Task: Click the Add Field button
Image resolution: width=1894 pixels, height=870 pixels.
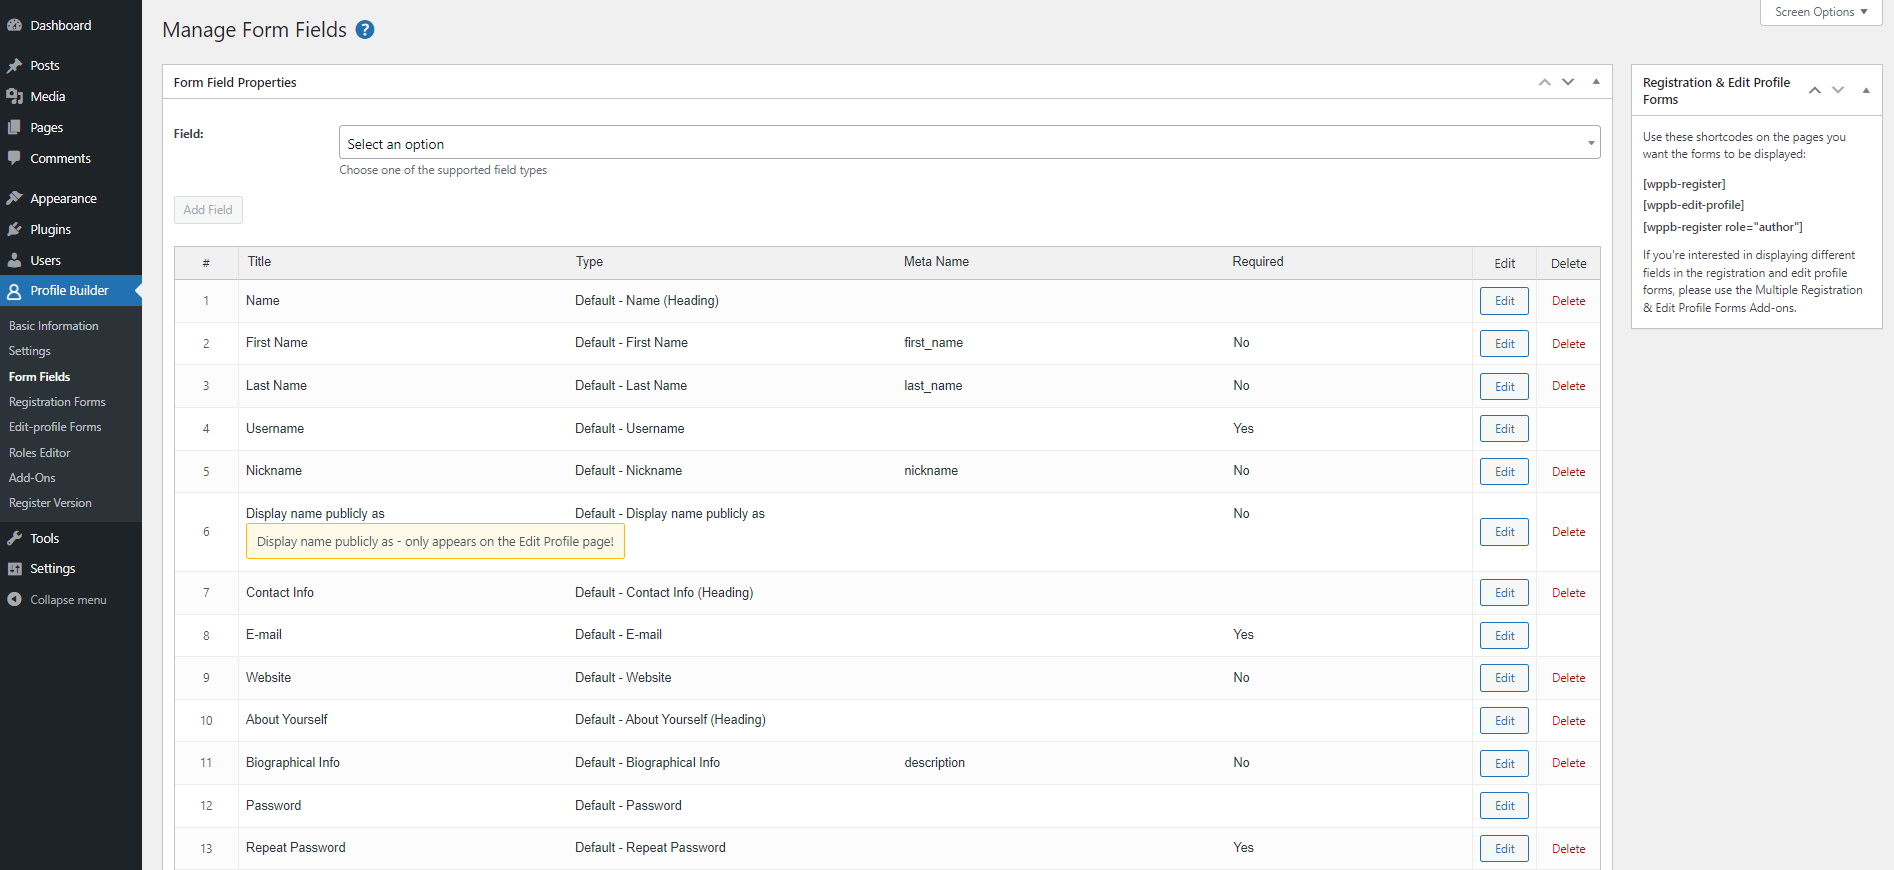Action: (x=208, y=210)
